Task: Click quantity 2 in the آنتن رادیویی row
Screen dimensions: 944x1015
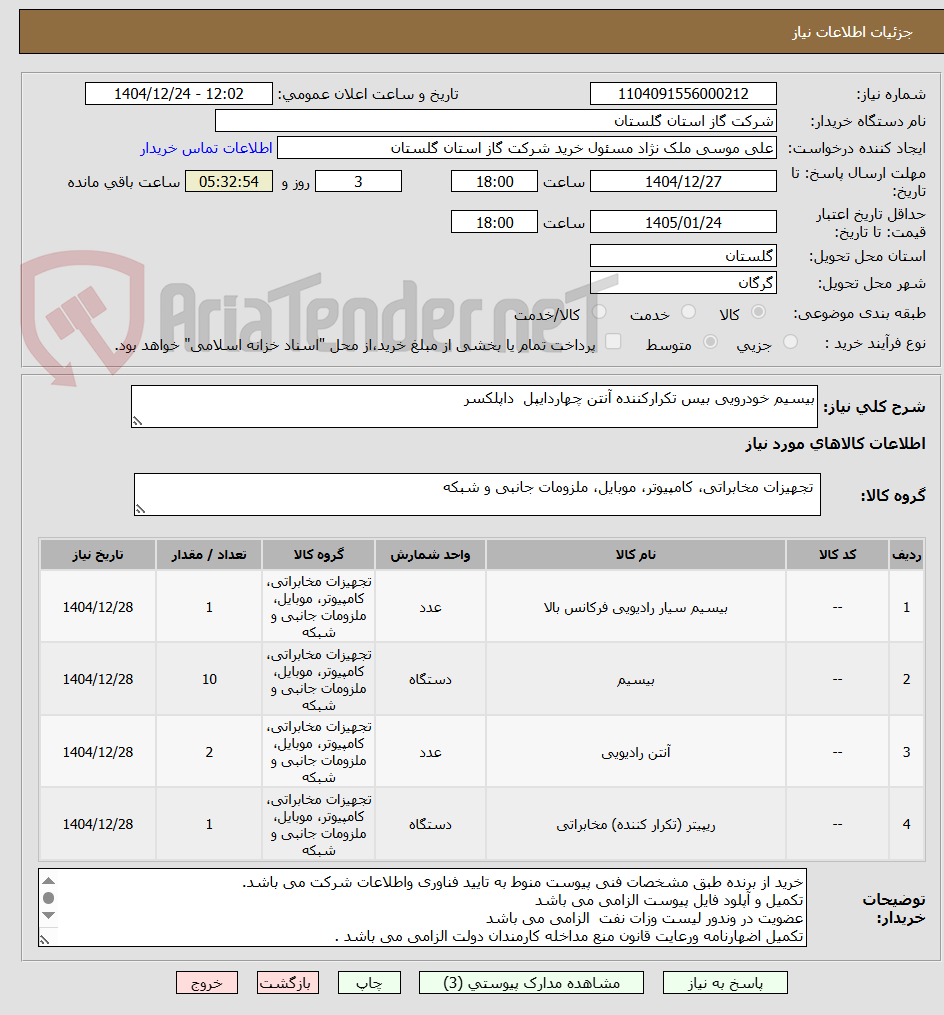Action: point(209,752)
